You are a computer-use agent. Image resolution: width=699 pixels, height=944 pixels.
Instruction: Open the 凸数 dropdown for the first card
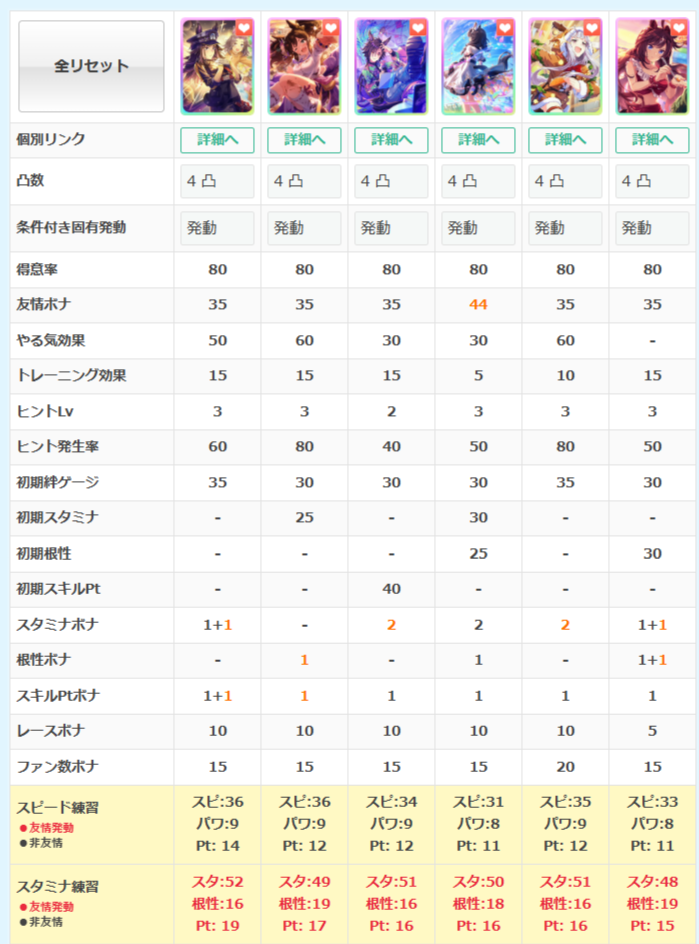[217, 182]
